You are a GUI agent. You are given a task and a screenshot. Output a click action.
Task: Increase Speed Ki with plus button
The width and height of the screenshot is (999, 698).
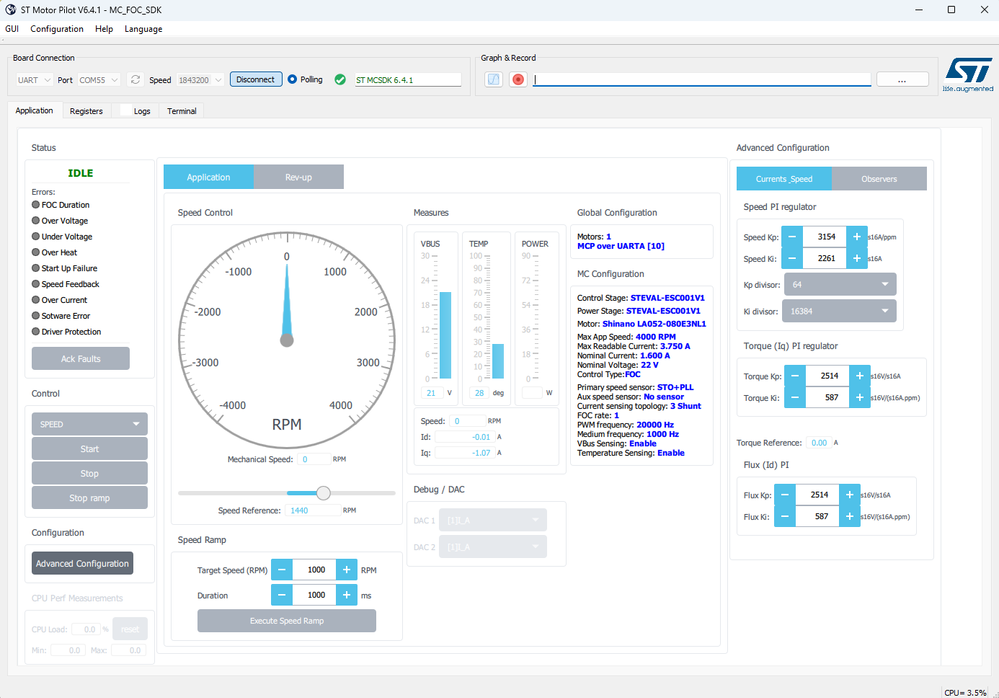(857, 259)
